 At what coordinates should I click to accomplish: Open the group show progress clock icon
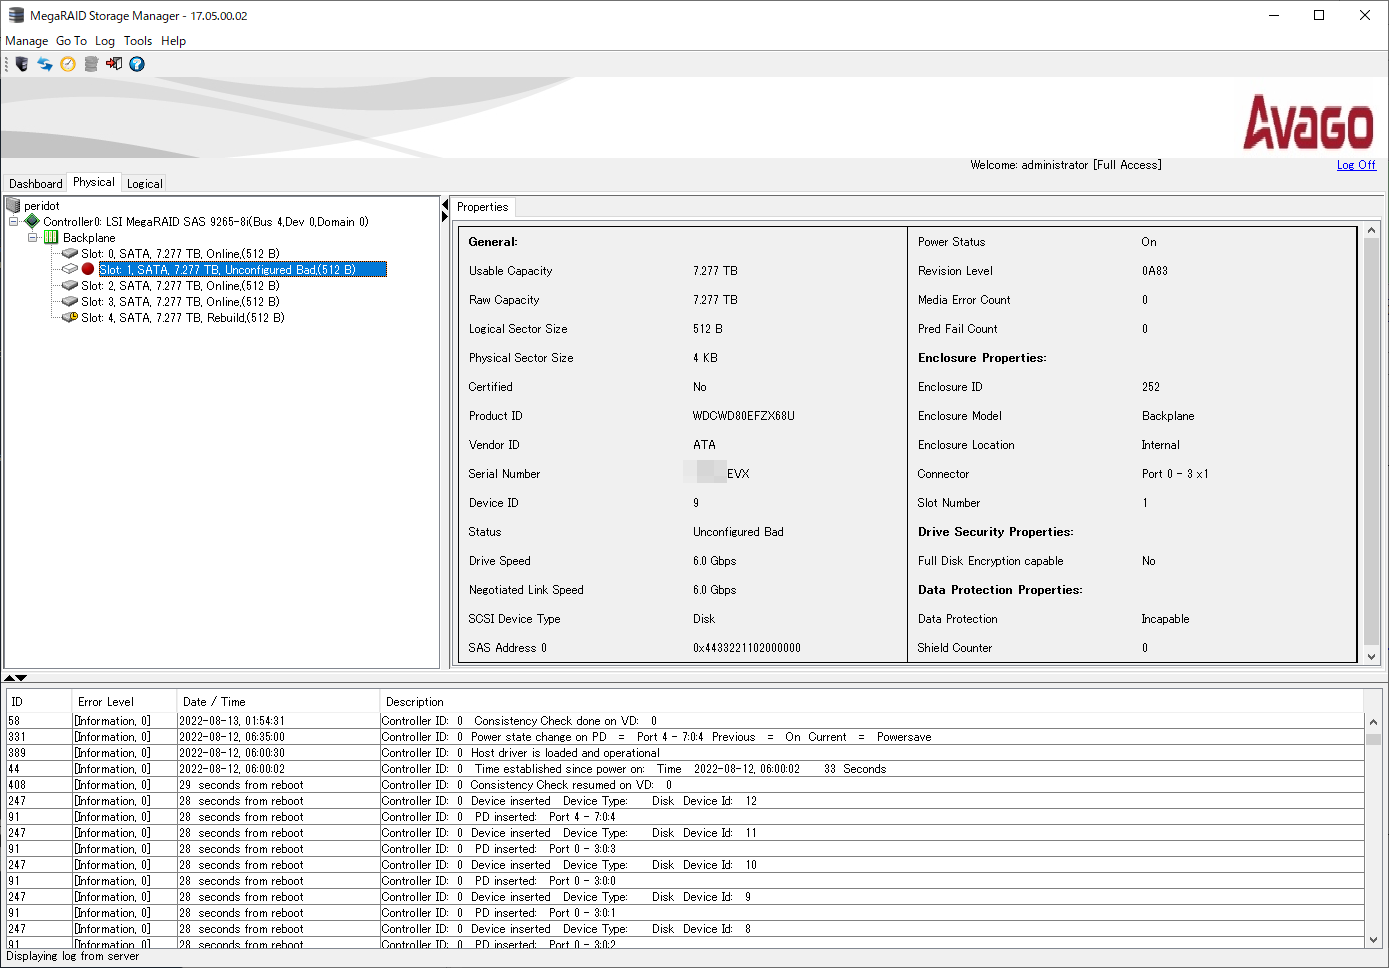[x=68, y=64]
